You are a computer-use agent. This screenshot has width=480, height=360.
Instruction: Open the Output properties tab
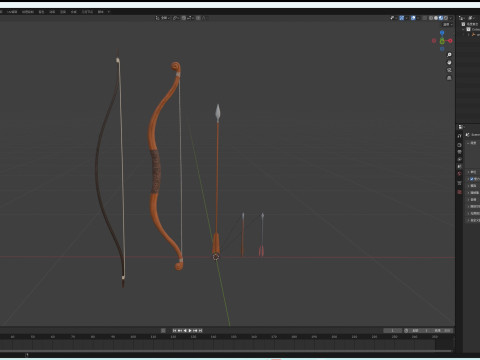[459, 152]
